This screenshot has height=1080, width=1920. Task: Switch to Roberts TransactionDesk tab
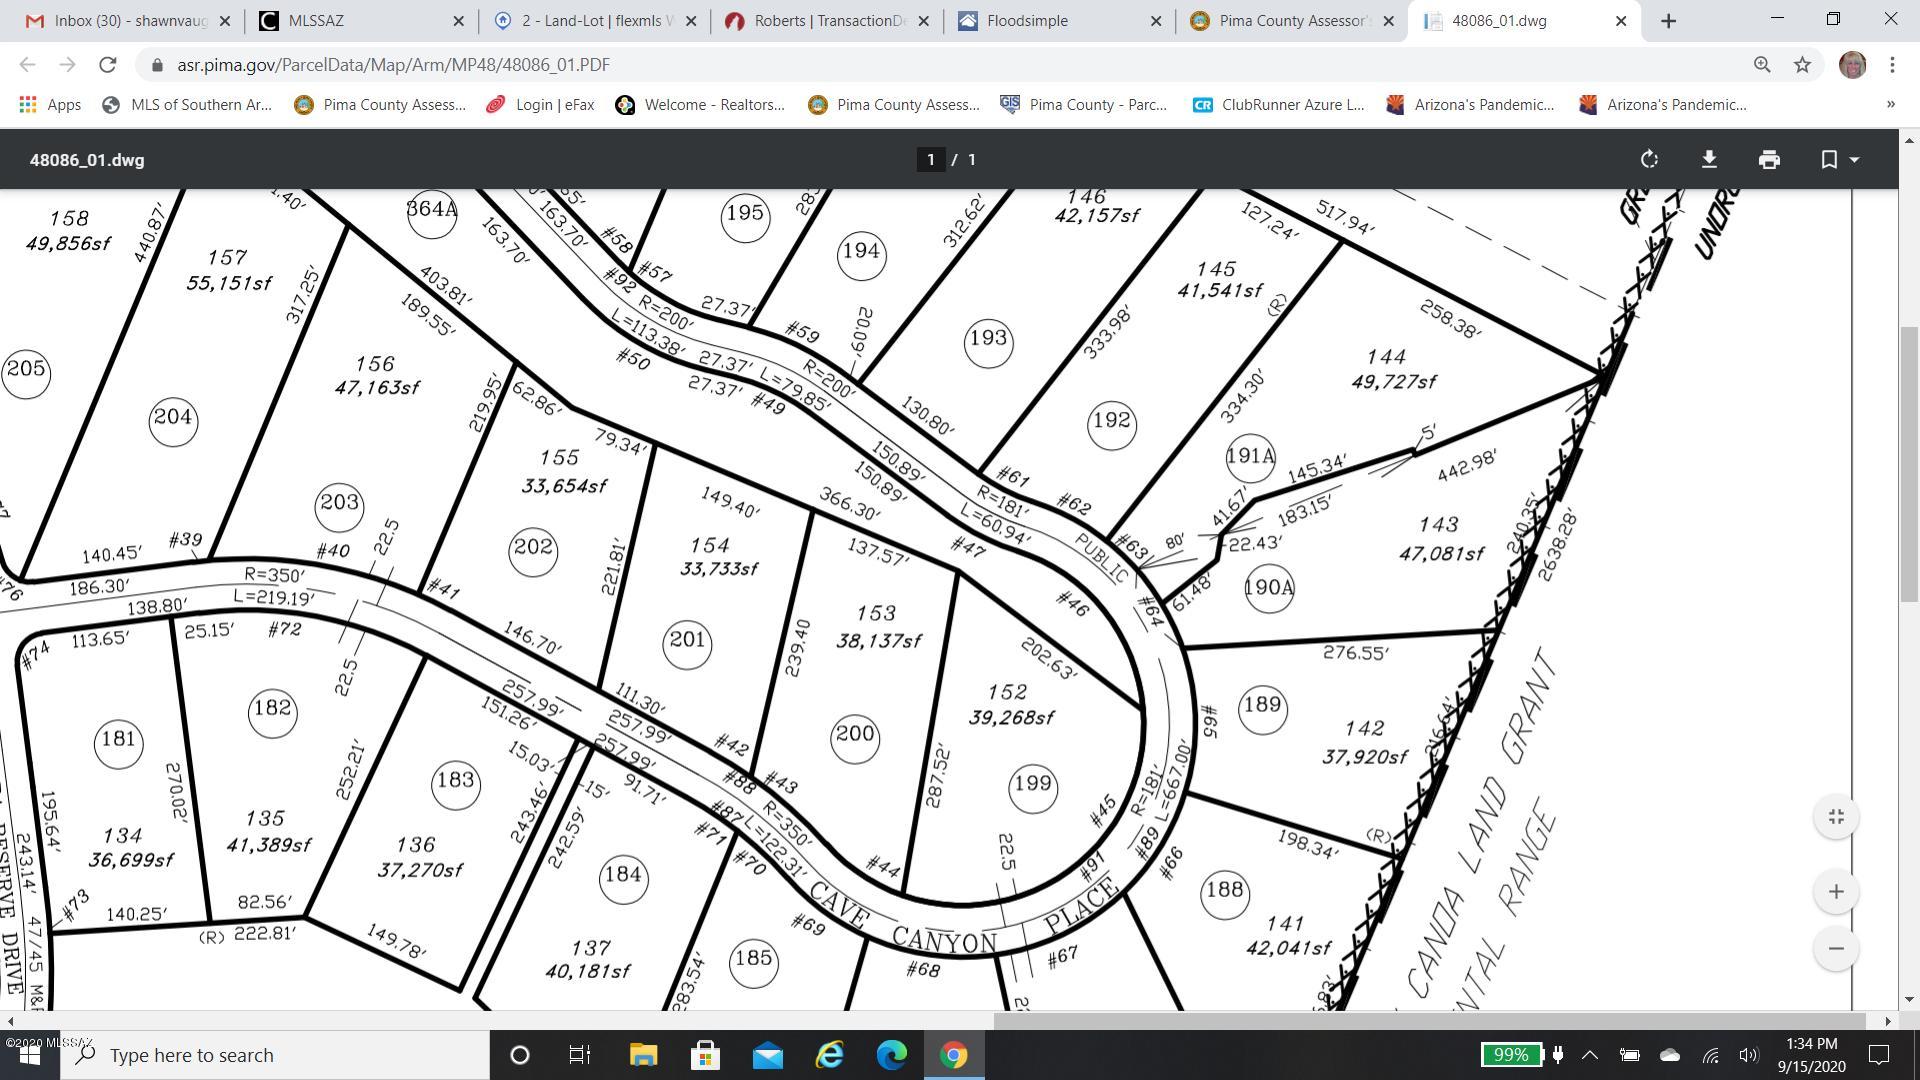(x=826, y=21)
